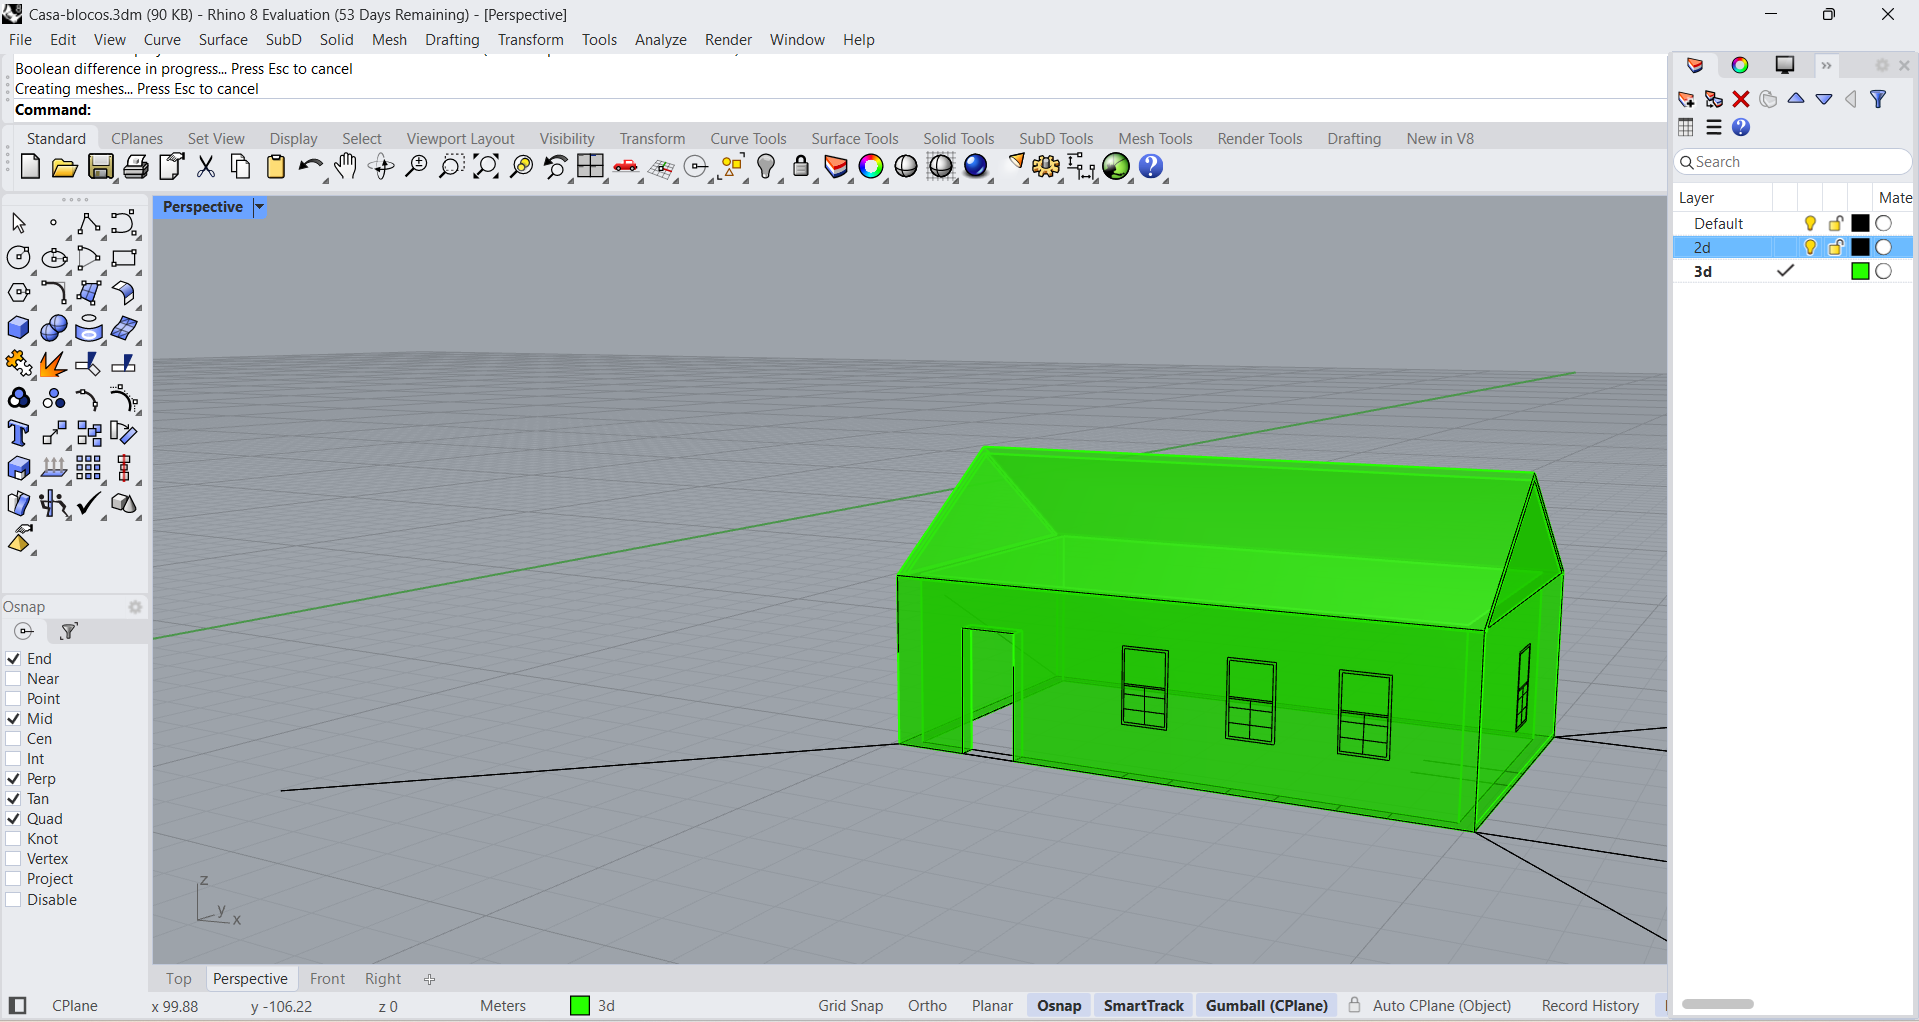This screenshot has width=1919, height=1022.
Task: Click the Save floppy disk icon
Action: [x=101, y=167]
